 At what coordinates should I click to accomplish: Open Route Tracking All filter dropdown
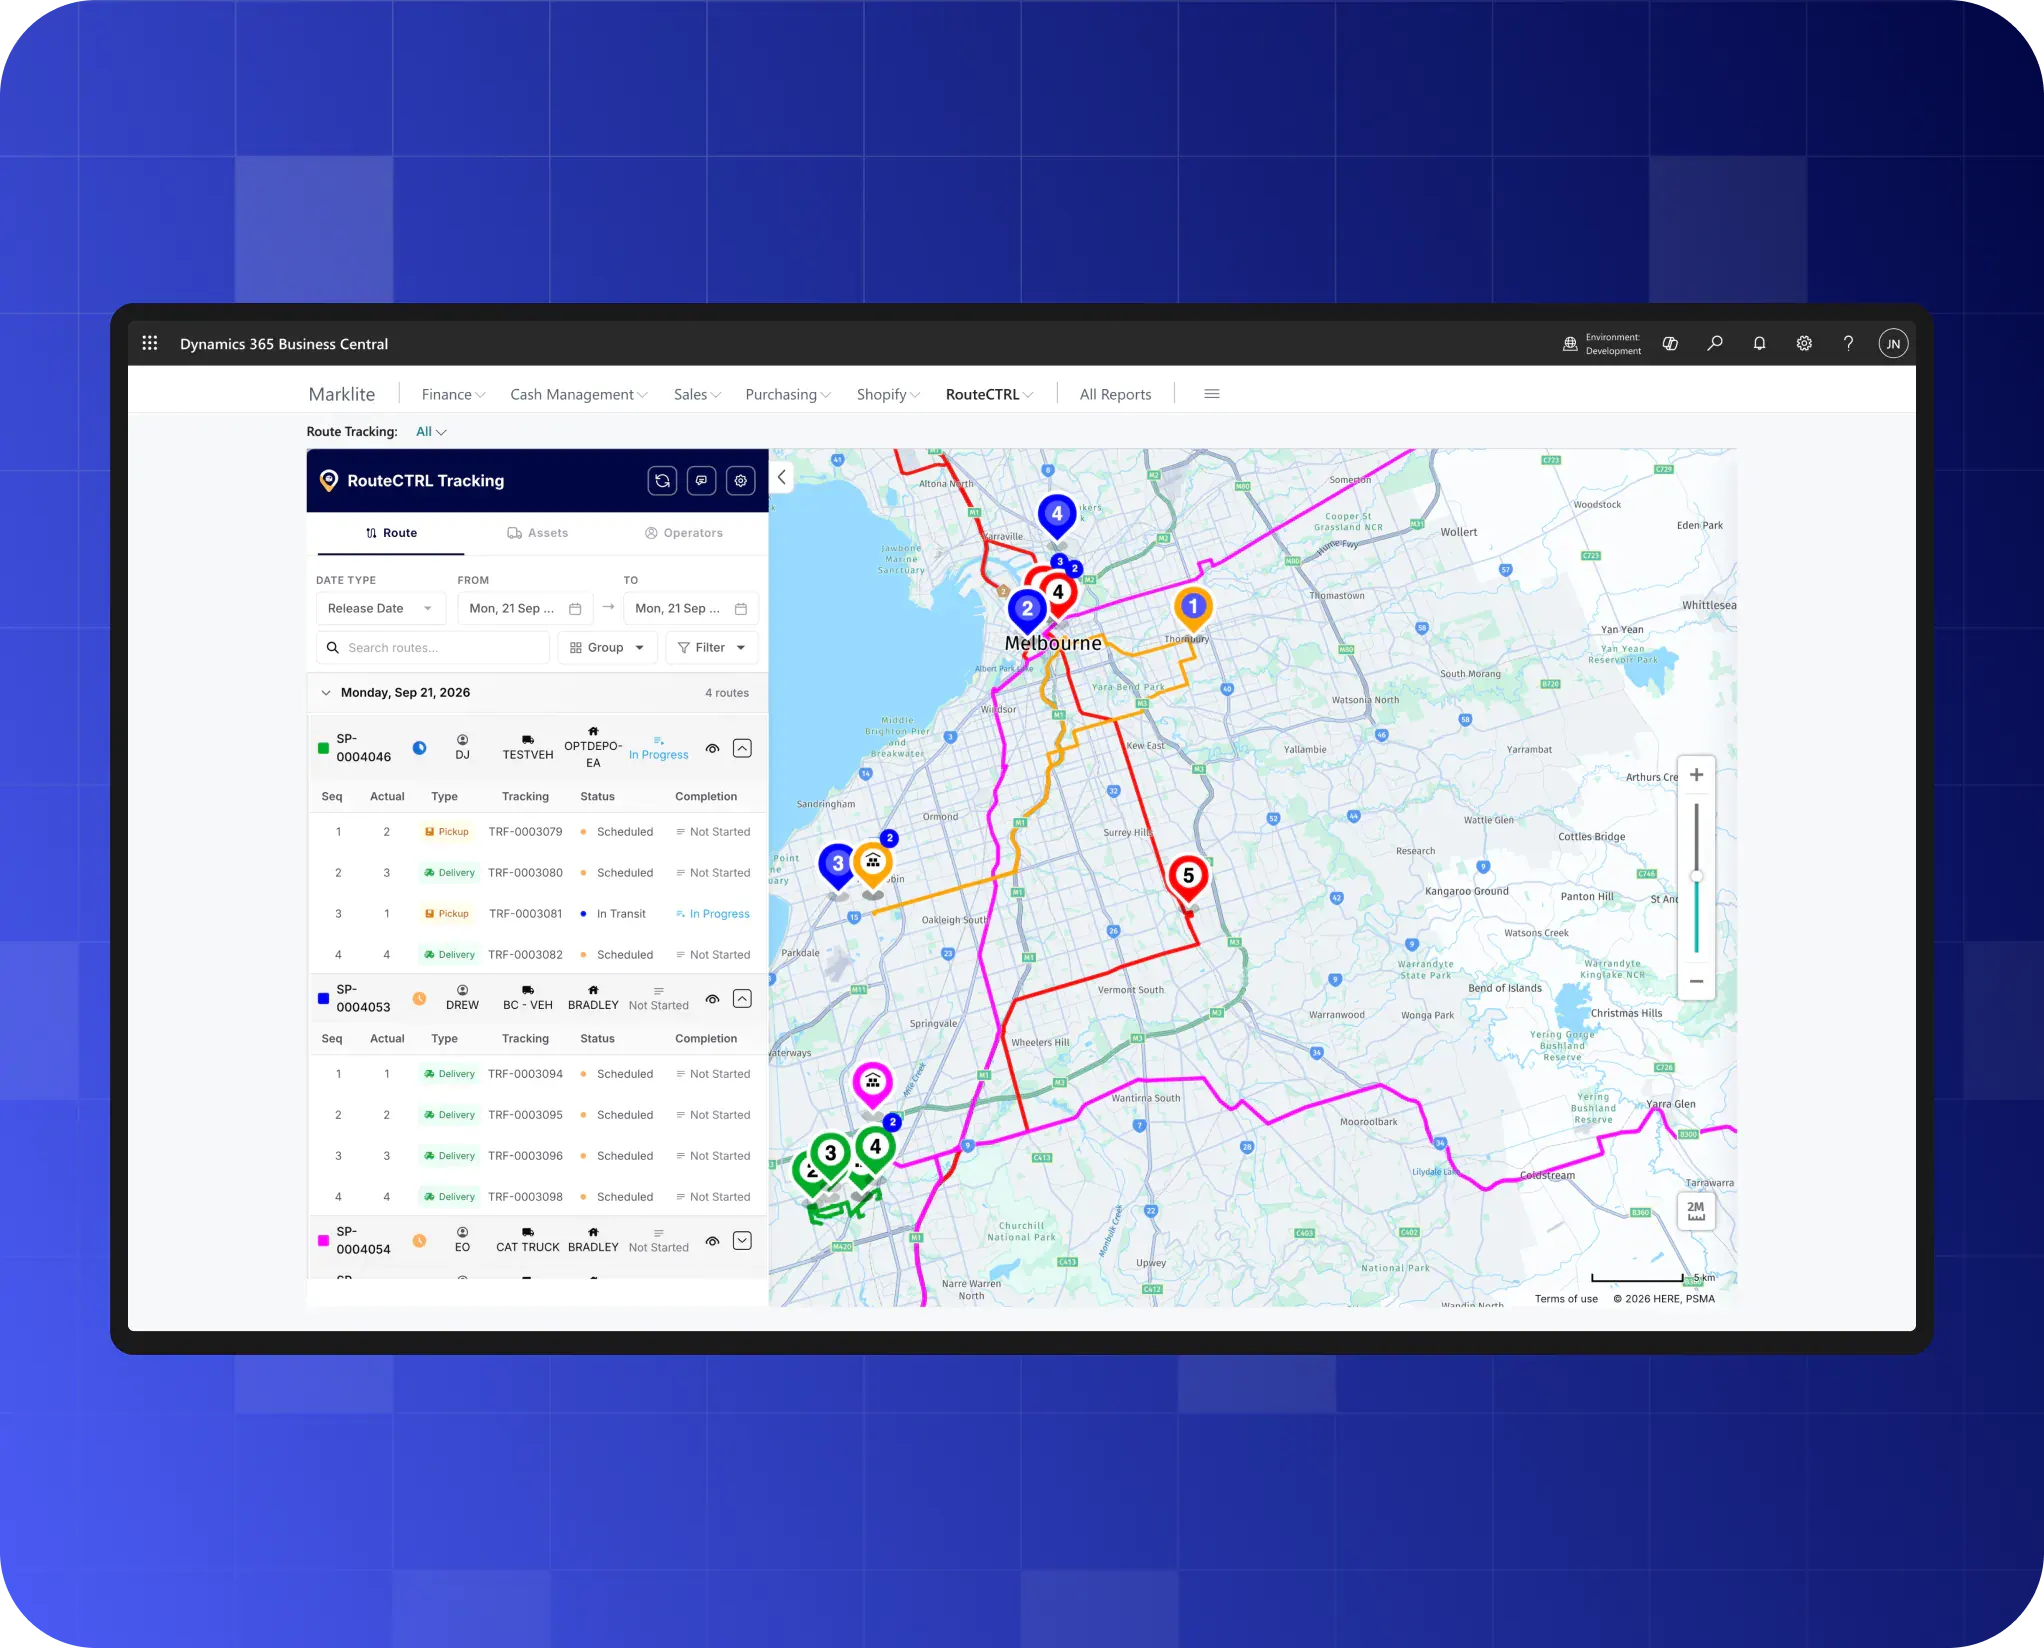tap(431, 432)
